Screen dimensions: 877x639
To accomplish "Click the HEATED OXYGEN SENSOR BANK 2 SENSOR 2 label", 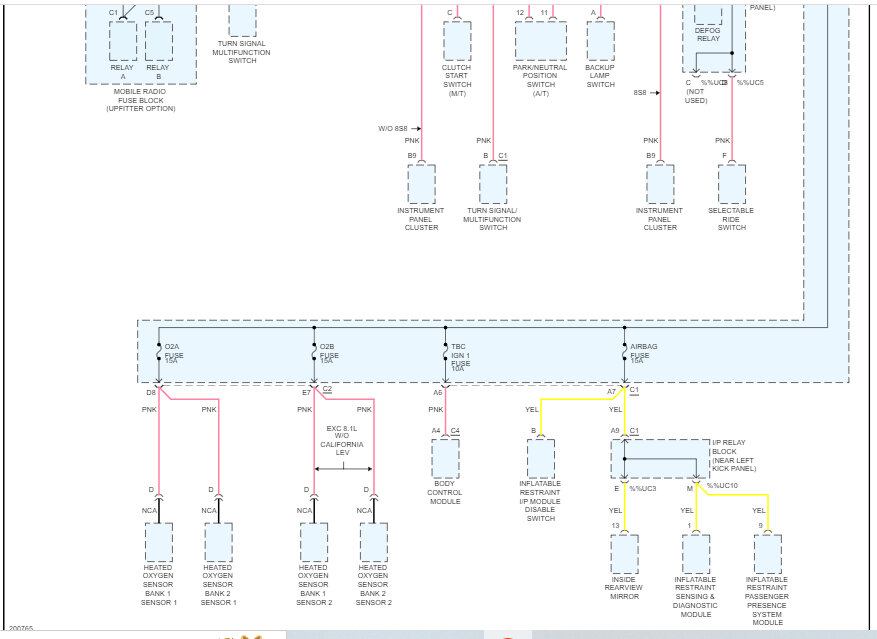I will pos(374,585).
